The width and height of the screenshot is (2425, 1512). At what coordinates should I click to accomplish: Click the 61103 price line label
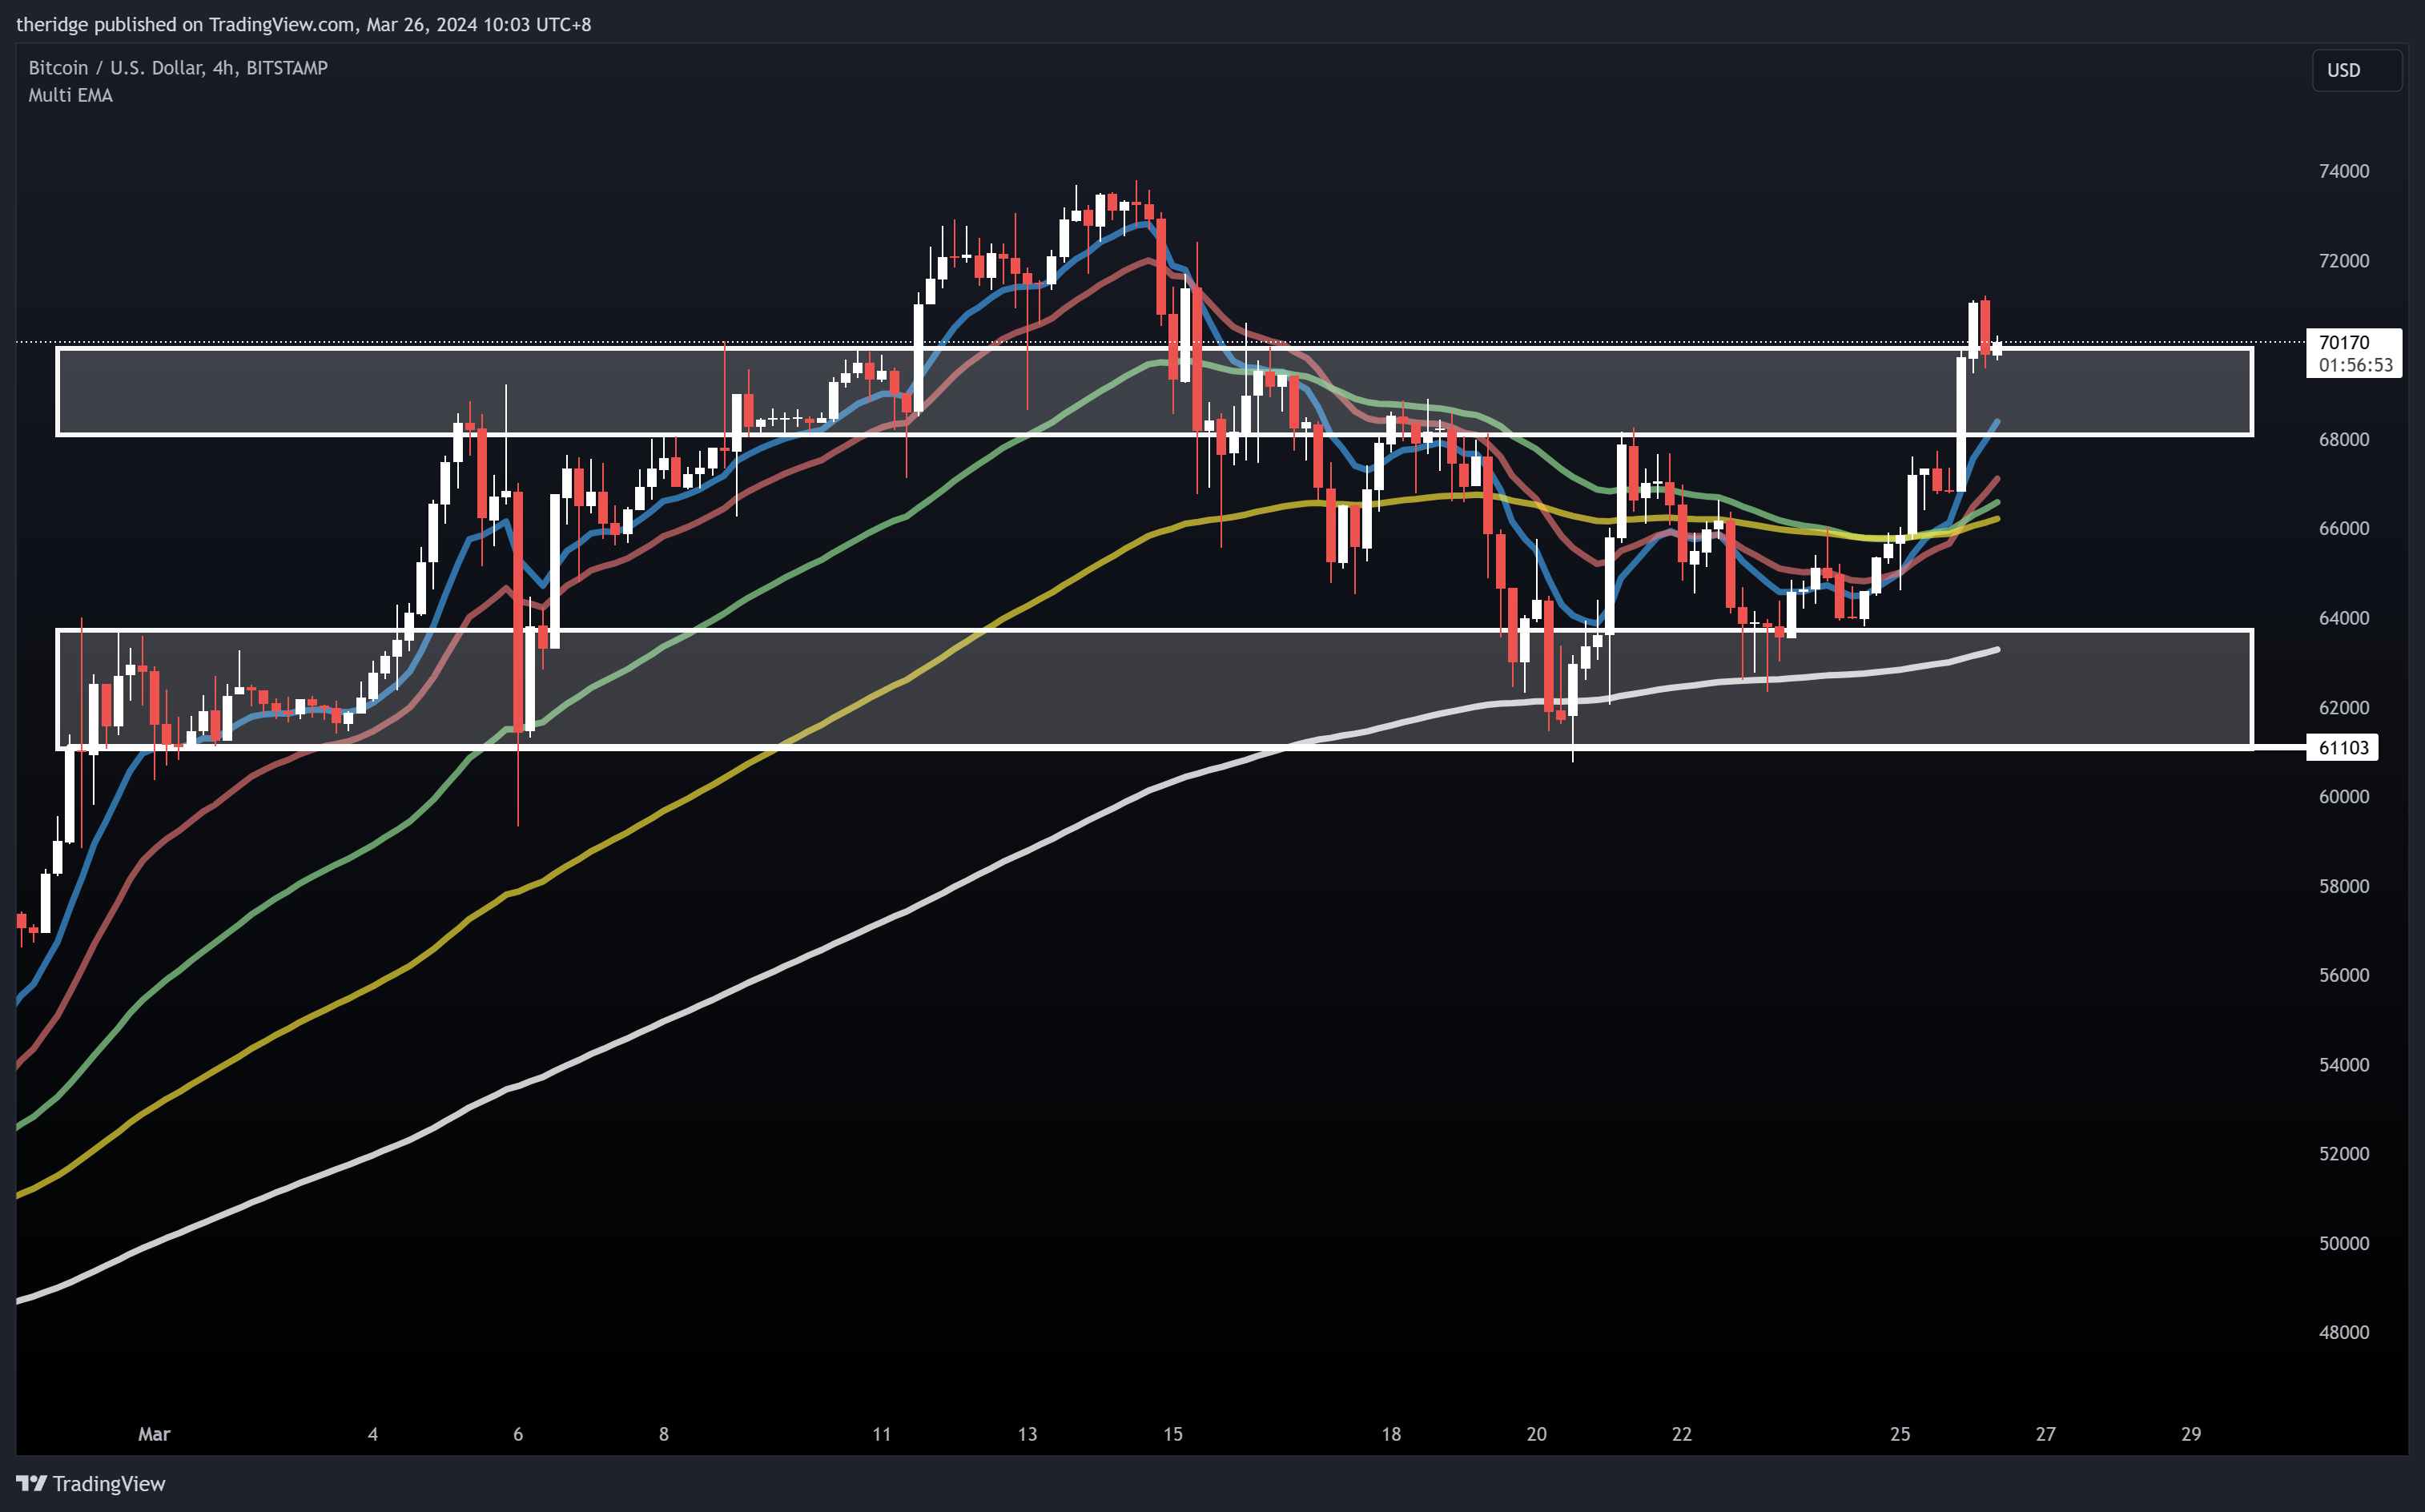(x=2343, y=747)
